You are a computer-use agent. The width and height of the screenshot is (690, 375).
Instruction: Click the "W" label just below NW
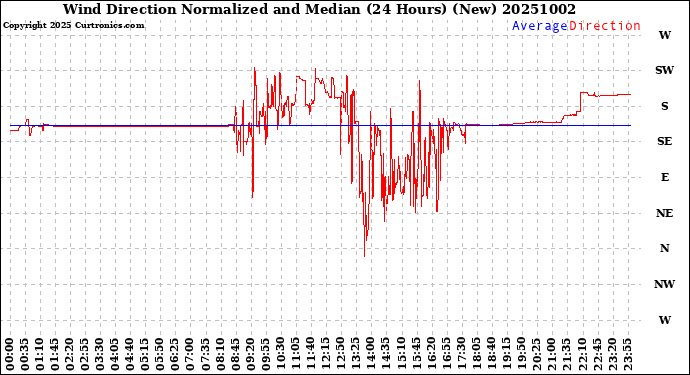pos(664,320)
